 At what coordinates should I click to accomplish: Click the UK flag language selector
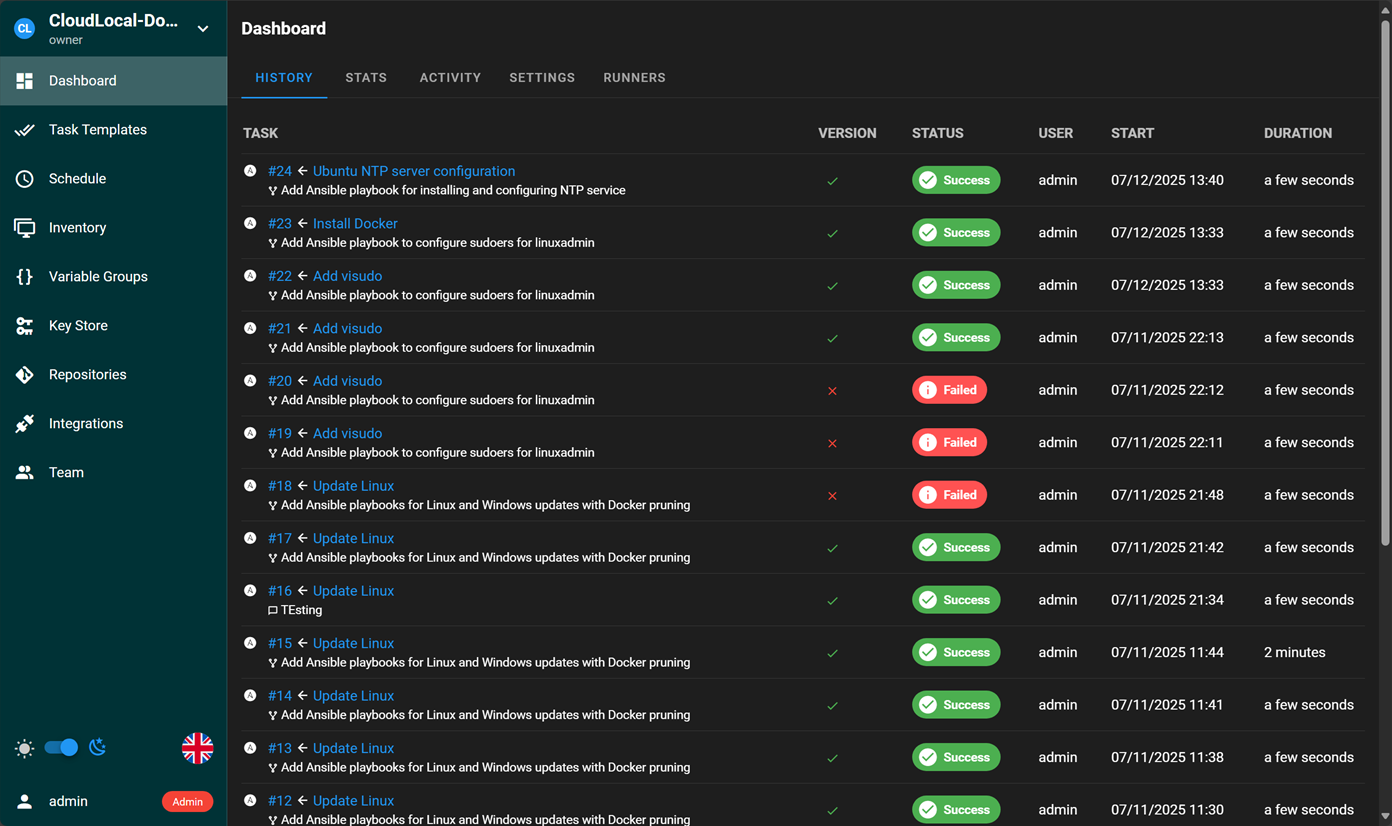[x=197, y=748]
